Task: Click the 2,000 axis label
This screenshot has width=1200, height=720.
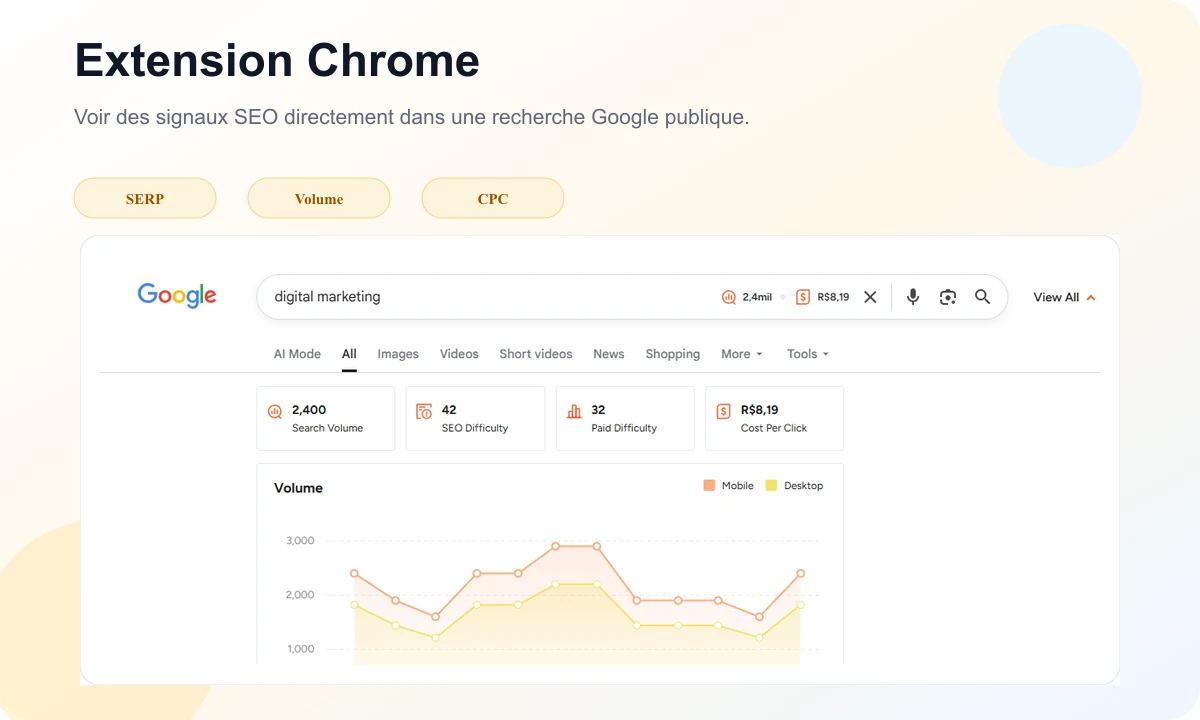Action: tap(300, 595)
